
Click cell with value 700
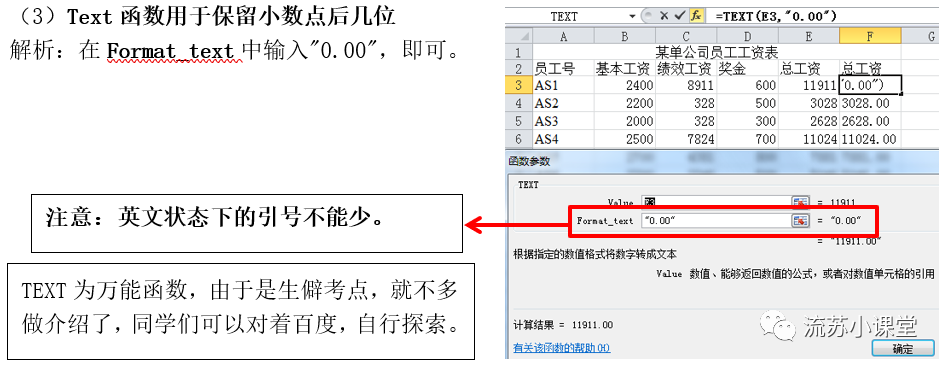coord(747,139)
